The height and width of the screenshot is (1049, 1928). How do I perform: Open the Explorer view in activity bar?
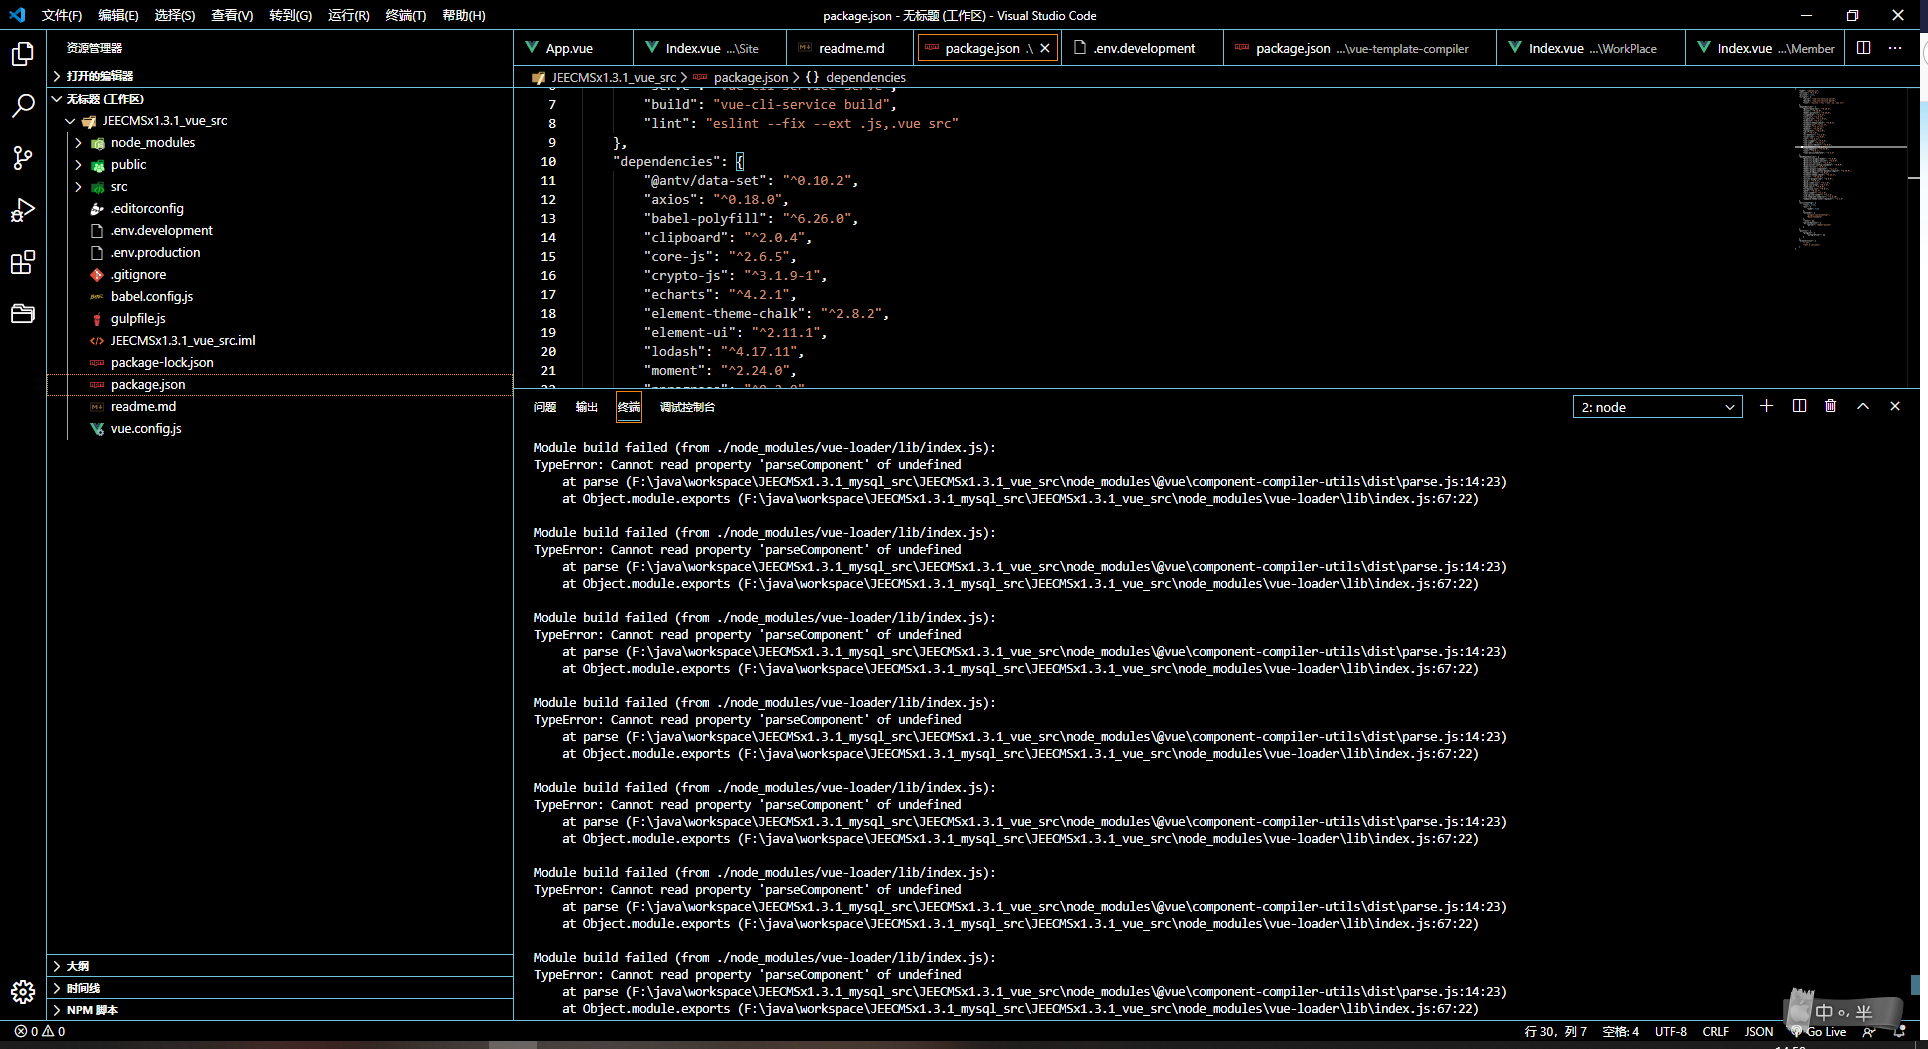pyautogui.click(x=22, y=54)
